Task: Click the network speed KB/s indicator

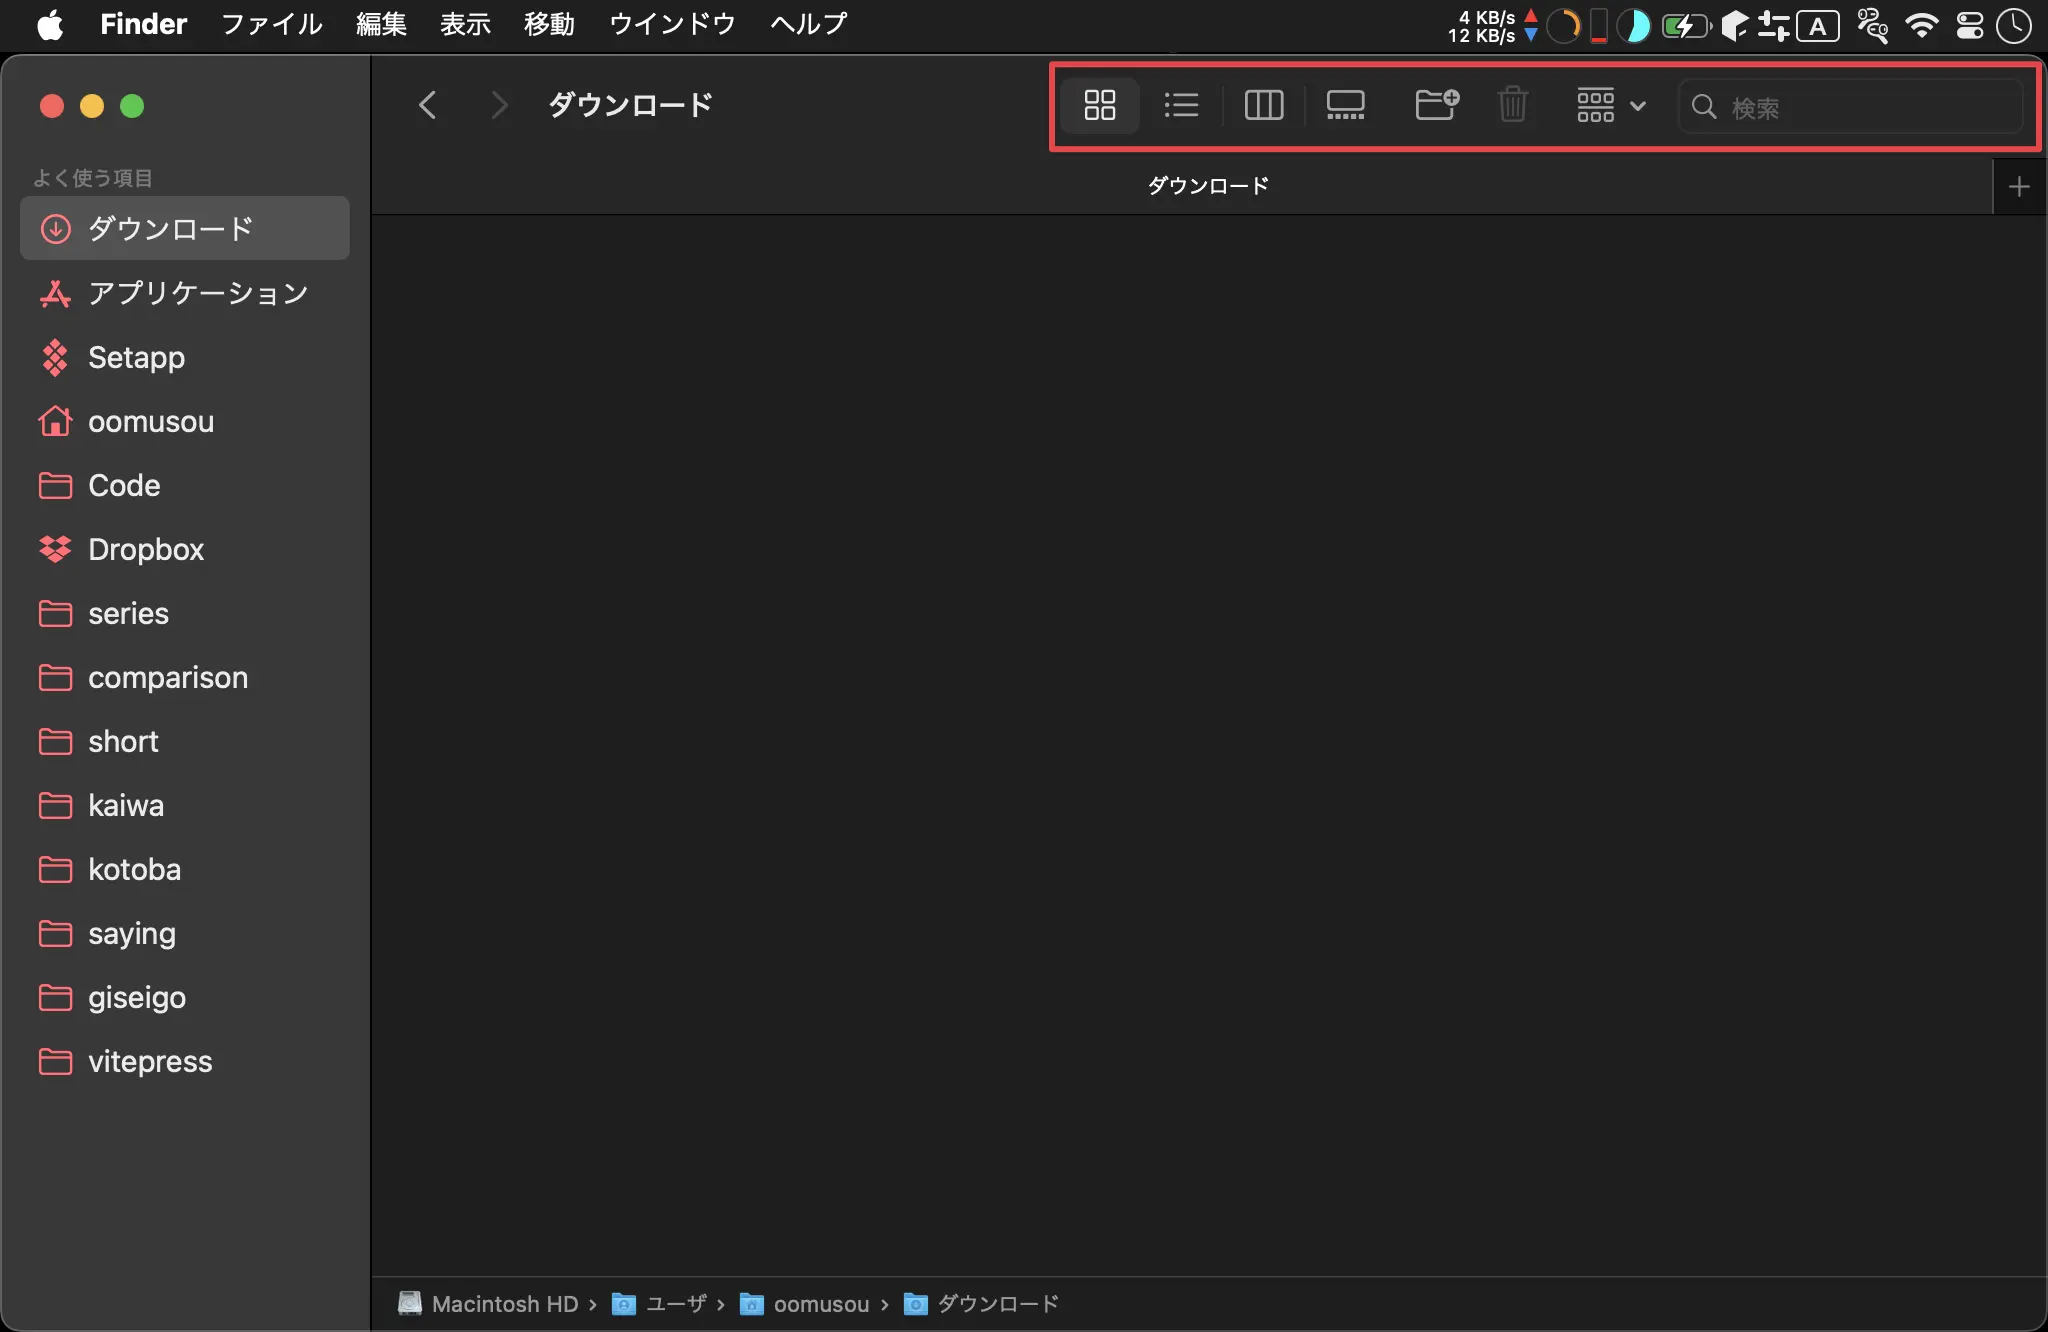Action: point(1492,26)
